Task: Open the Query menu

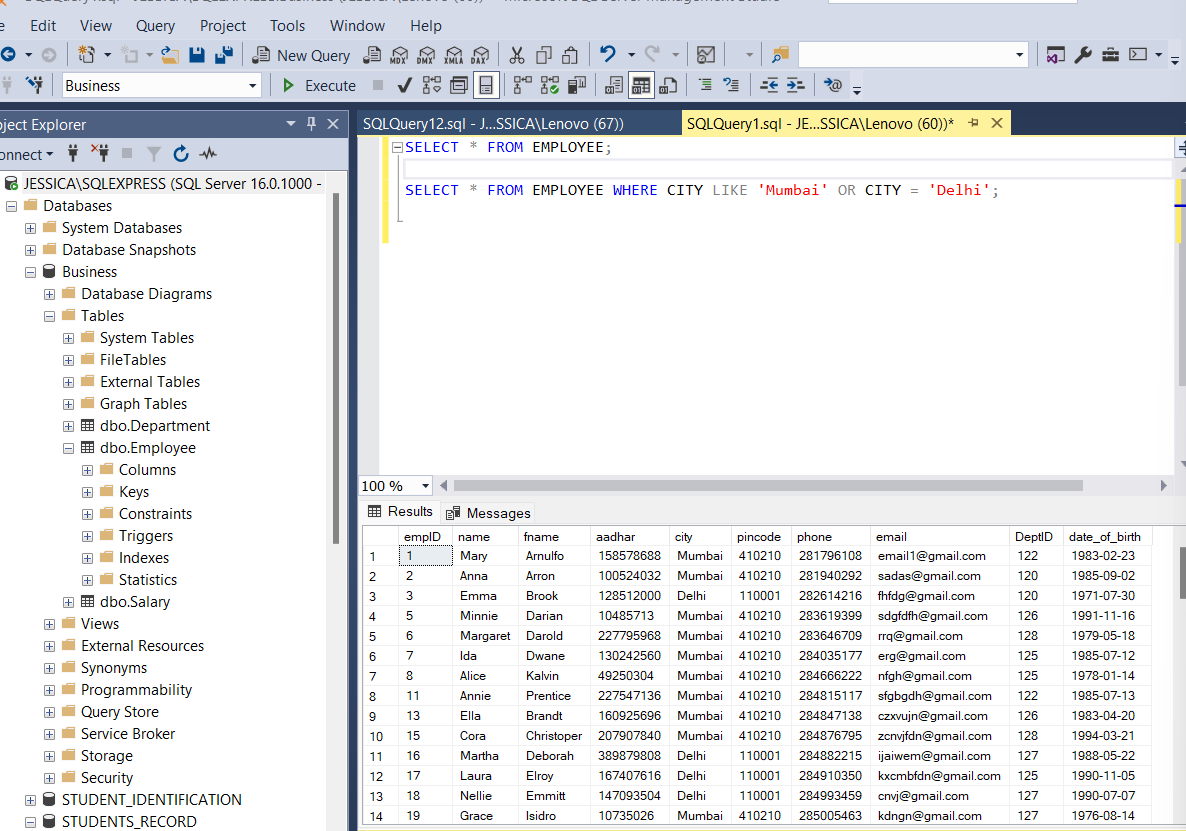Action: (155, 25)
